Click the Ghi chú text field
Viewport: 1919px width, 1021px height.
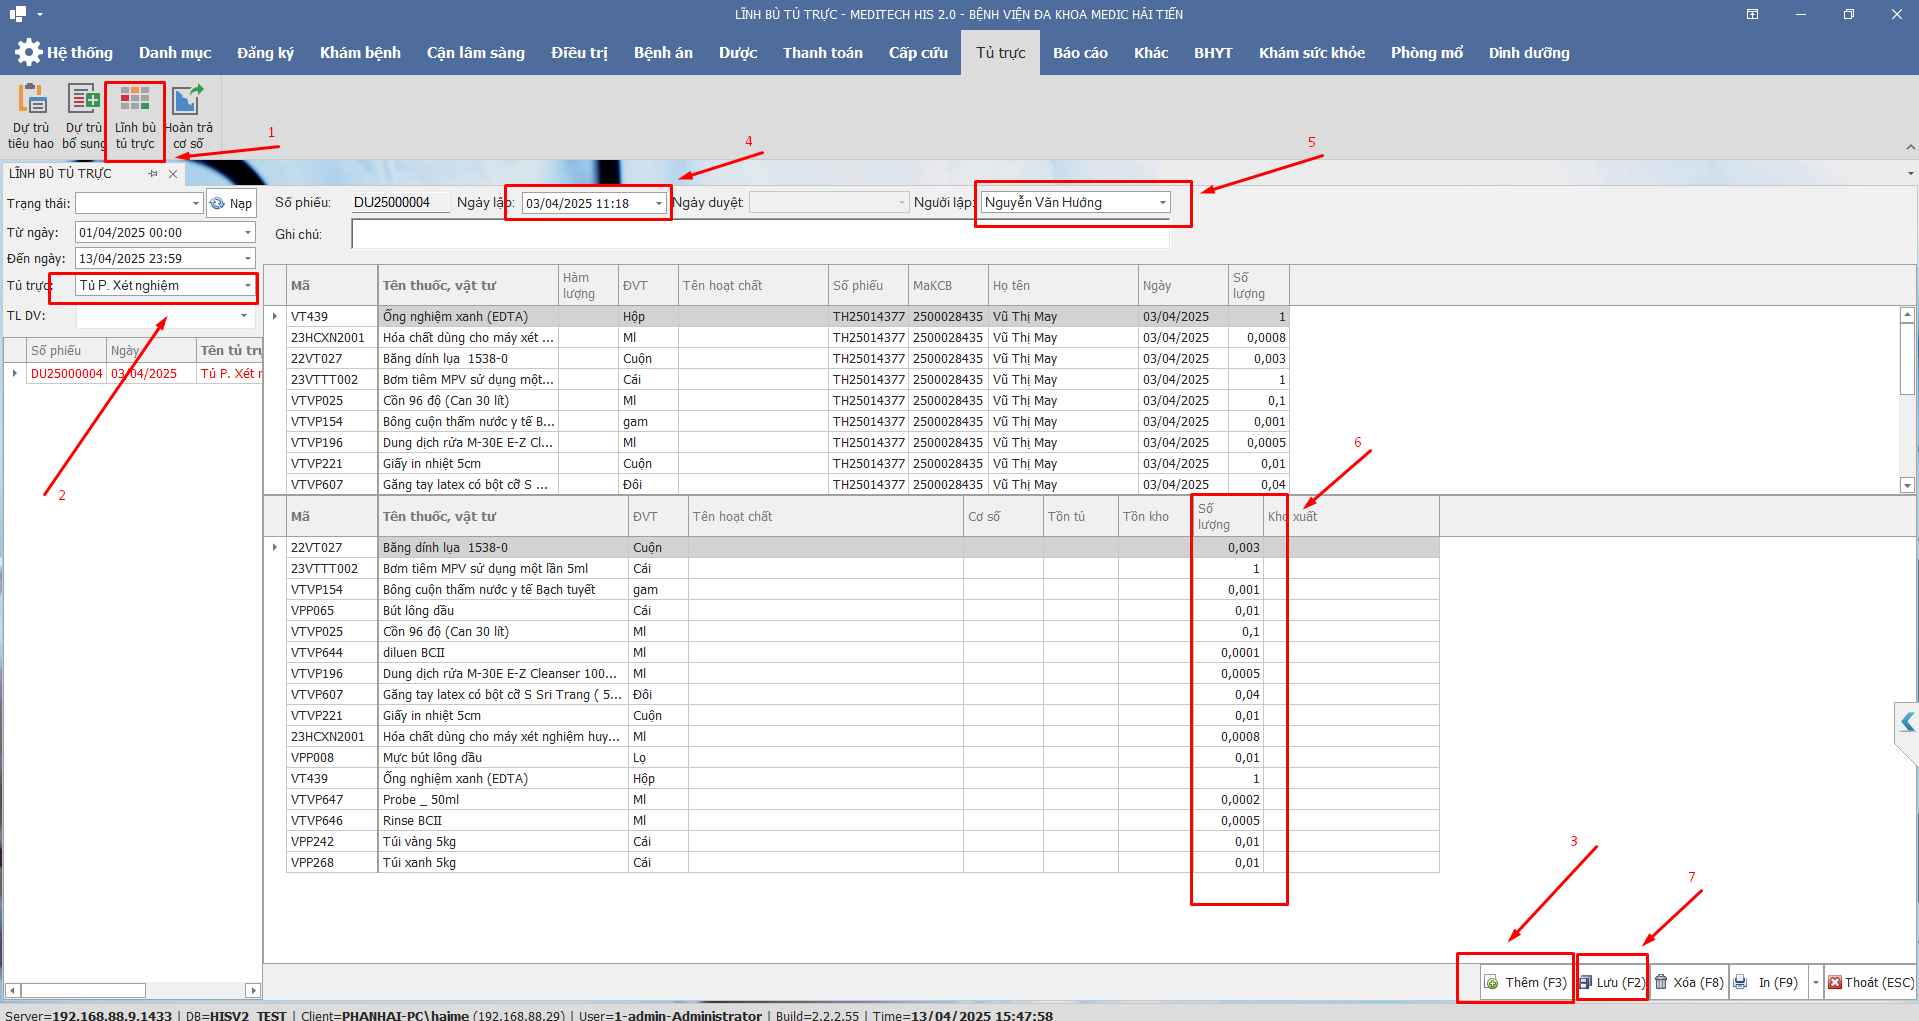tap(760, 234)
